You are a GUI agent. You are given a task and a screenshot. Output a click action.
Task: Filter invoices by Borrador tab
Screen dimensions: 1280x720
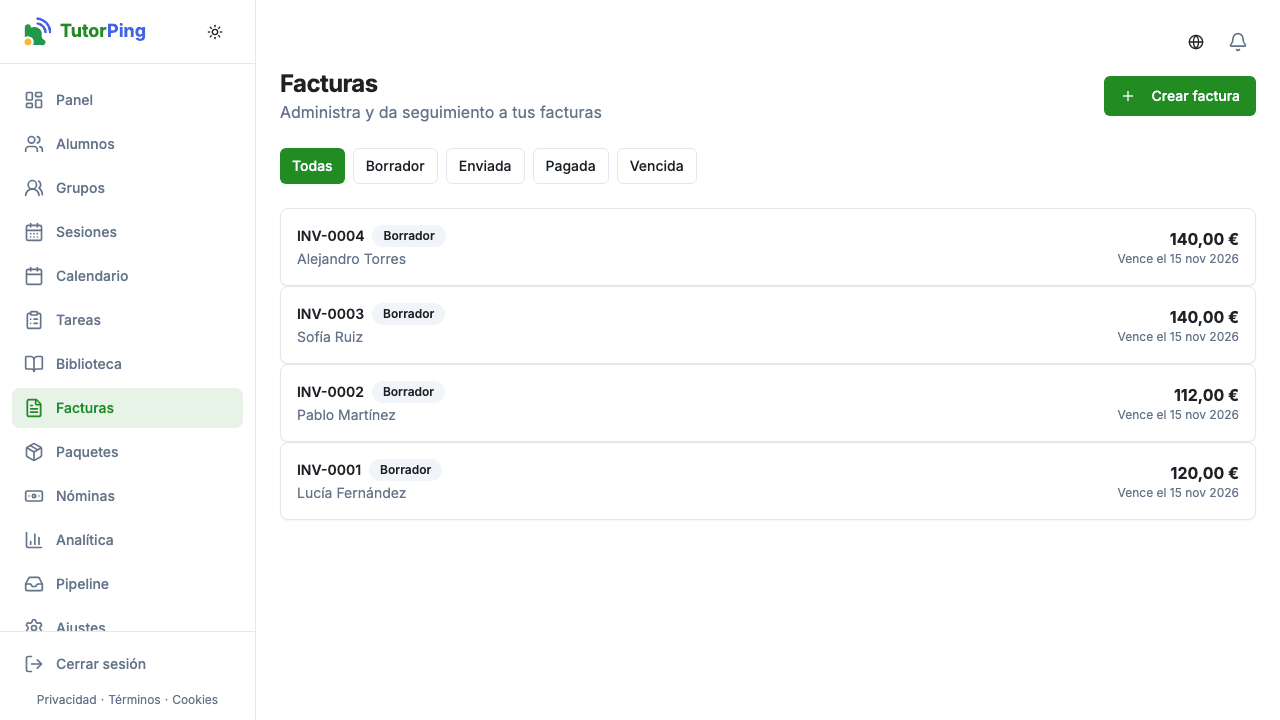pyautogui.click(x=395, y=166)
